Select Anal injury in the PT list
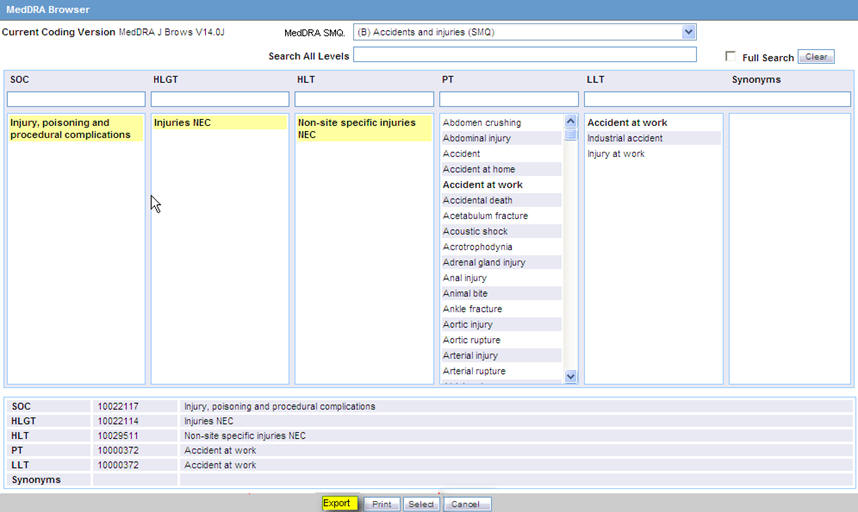The image size is (858, 512). click(465, 278)
